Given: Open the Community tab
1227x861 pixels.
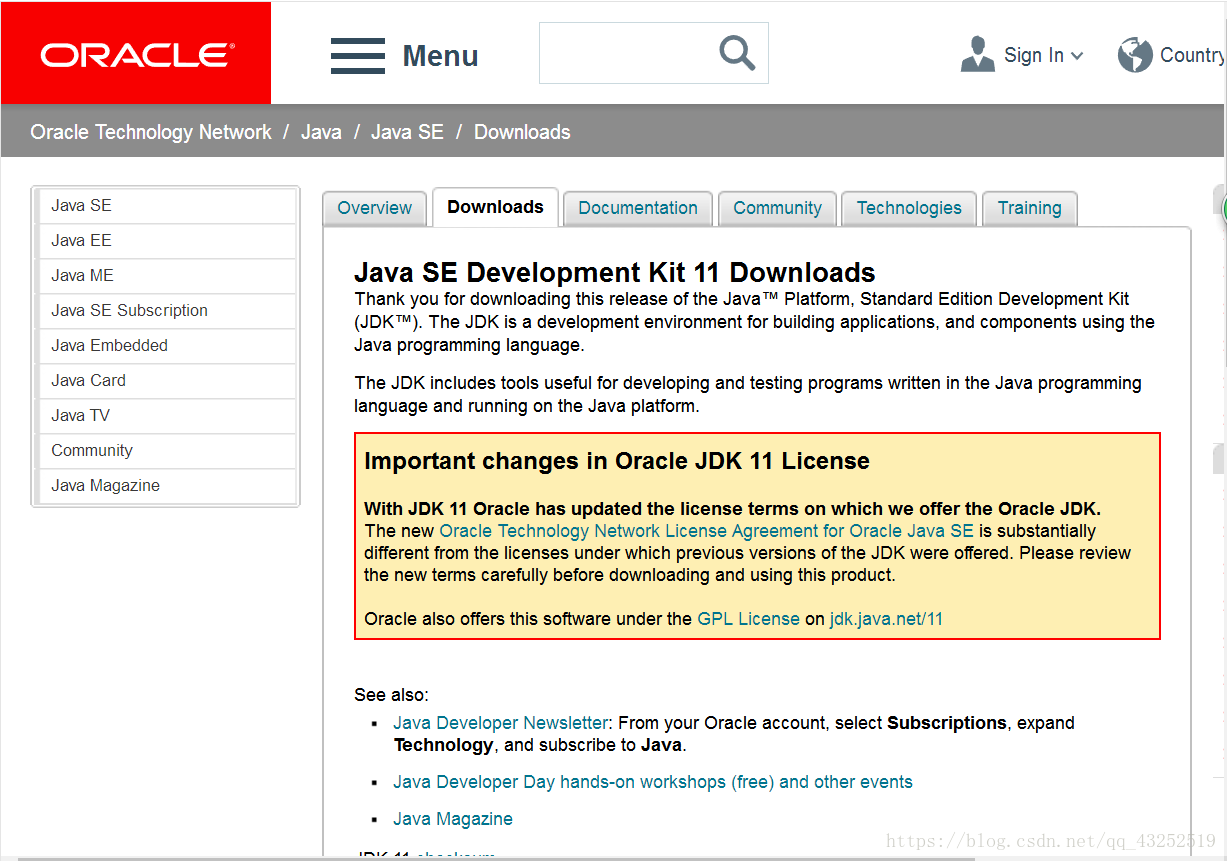Looking at the screenshot, I should click(777, 208).
